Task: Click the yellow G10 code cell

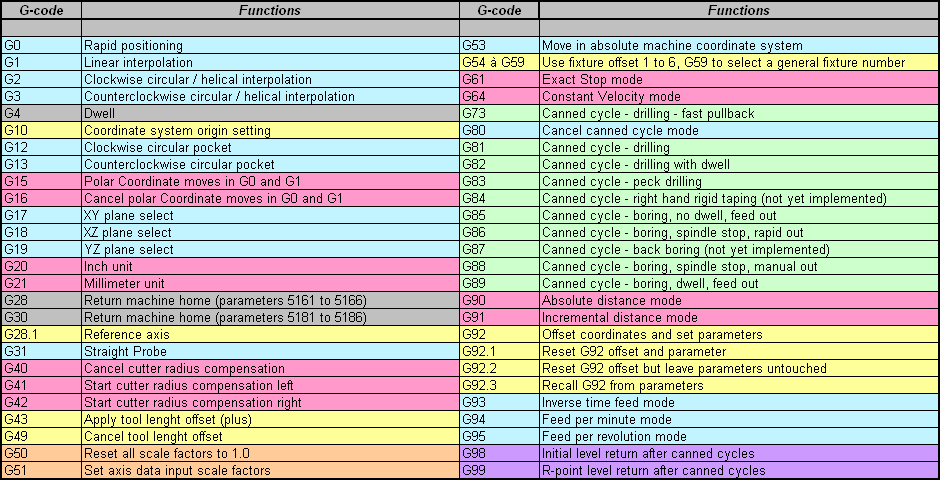Action: tap(41, 130)
